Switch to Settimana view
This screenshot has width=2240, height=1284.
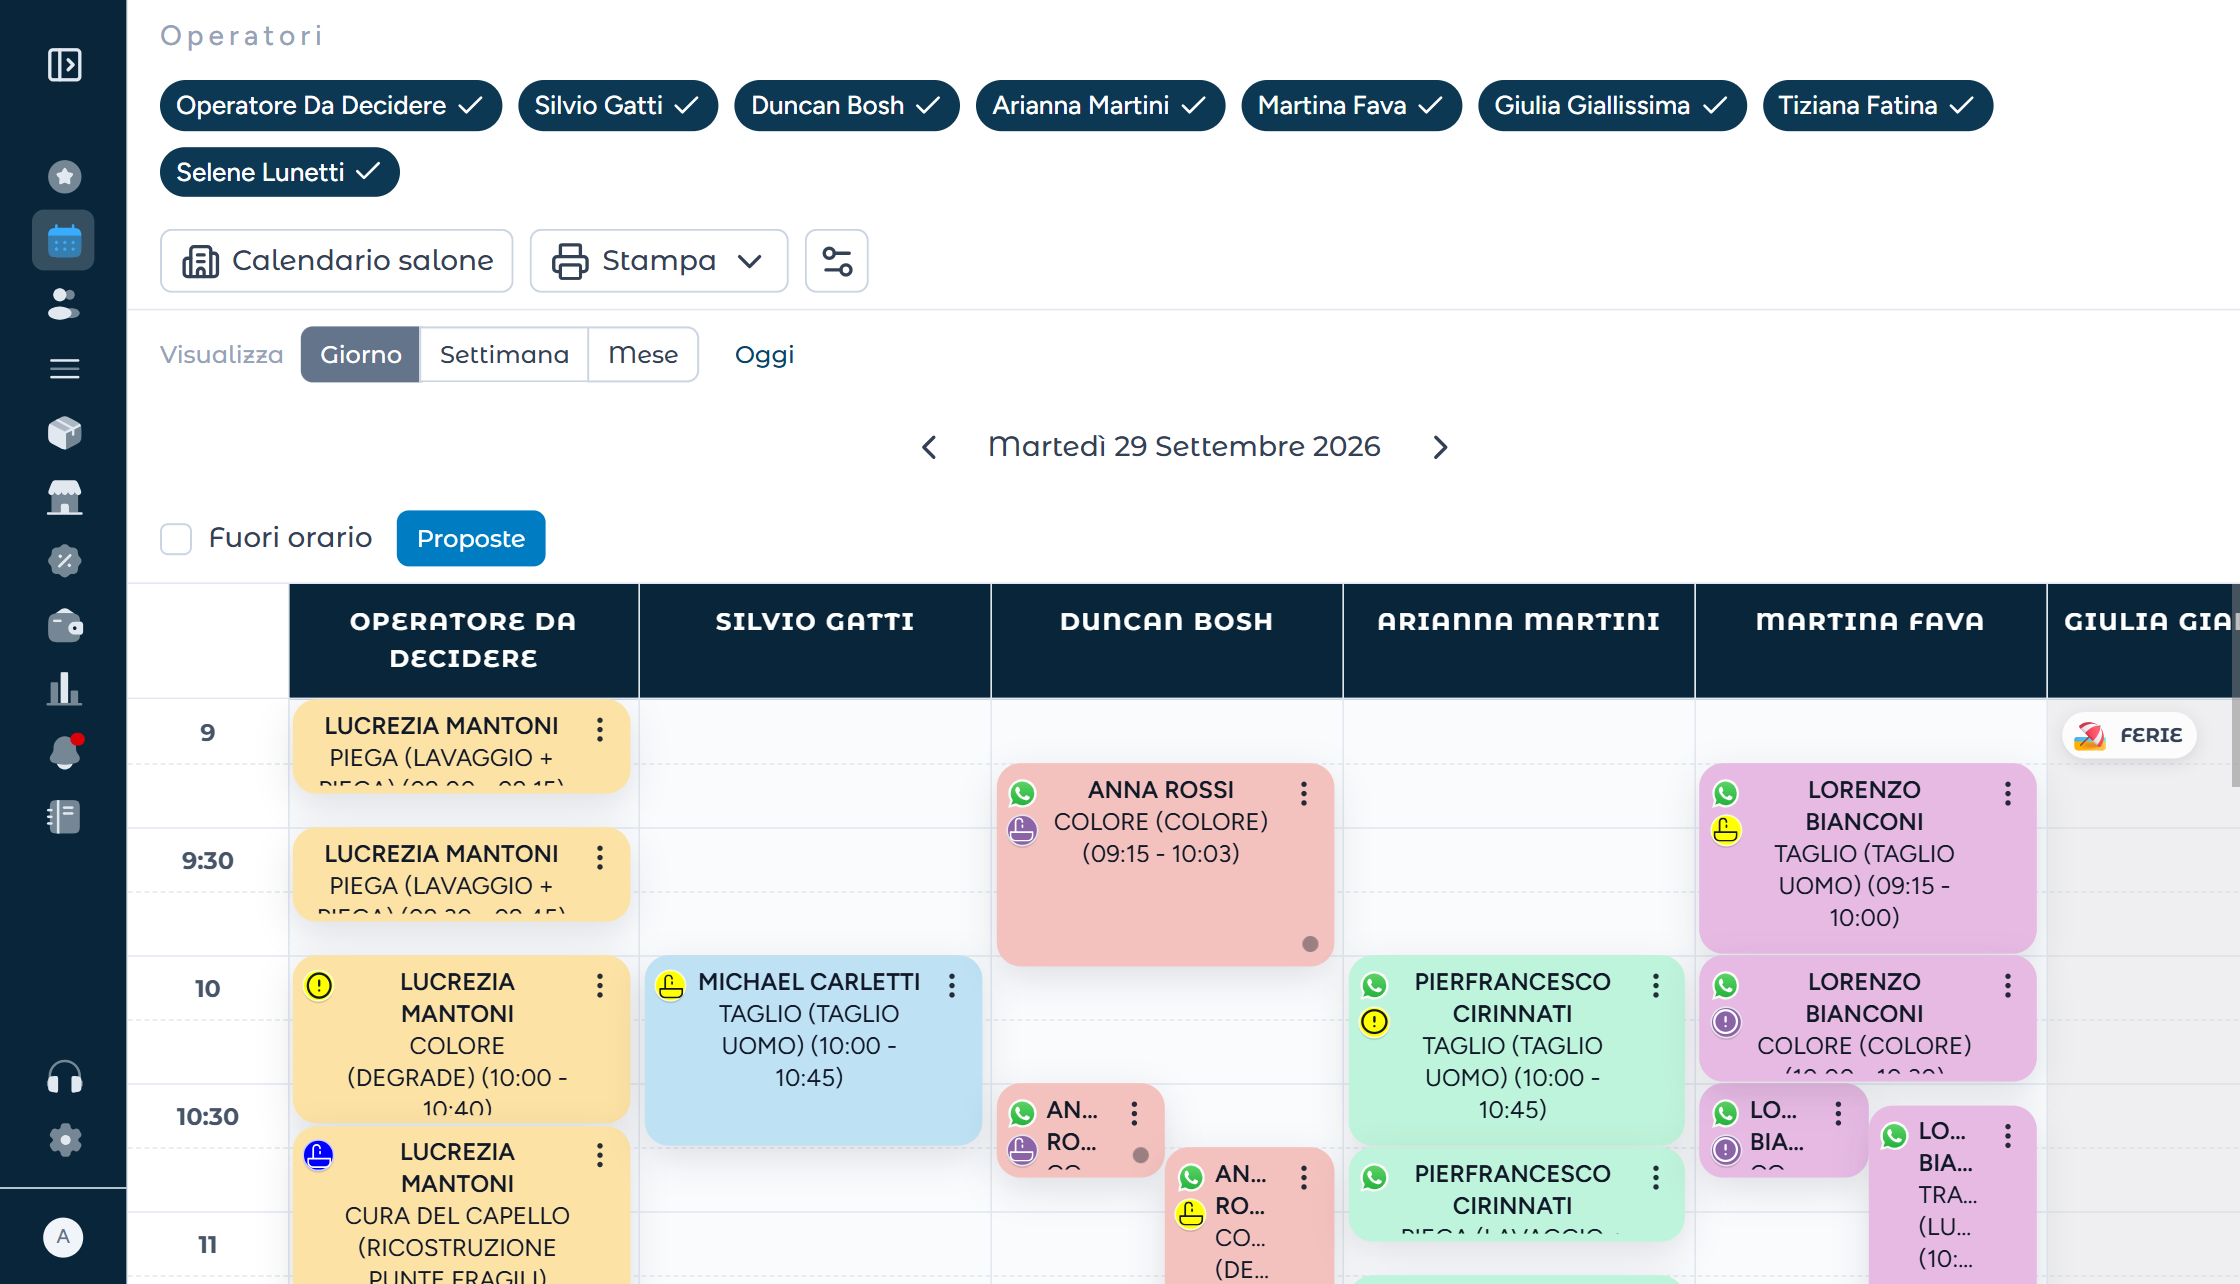click(504, 355)
